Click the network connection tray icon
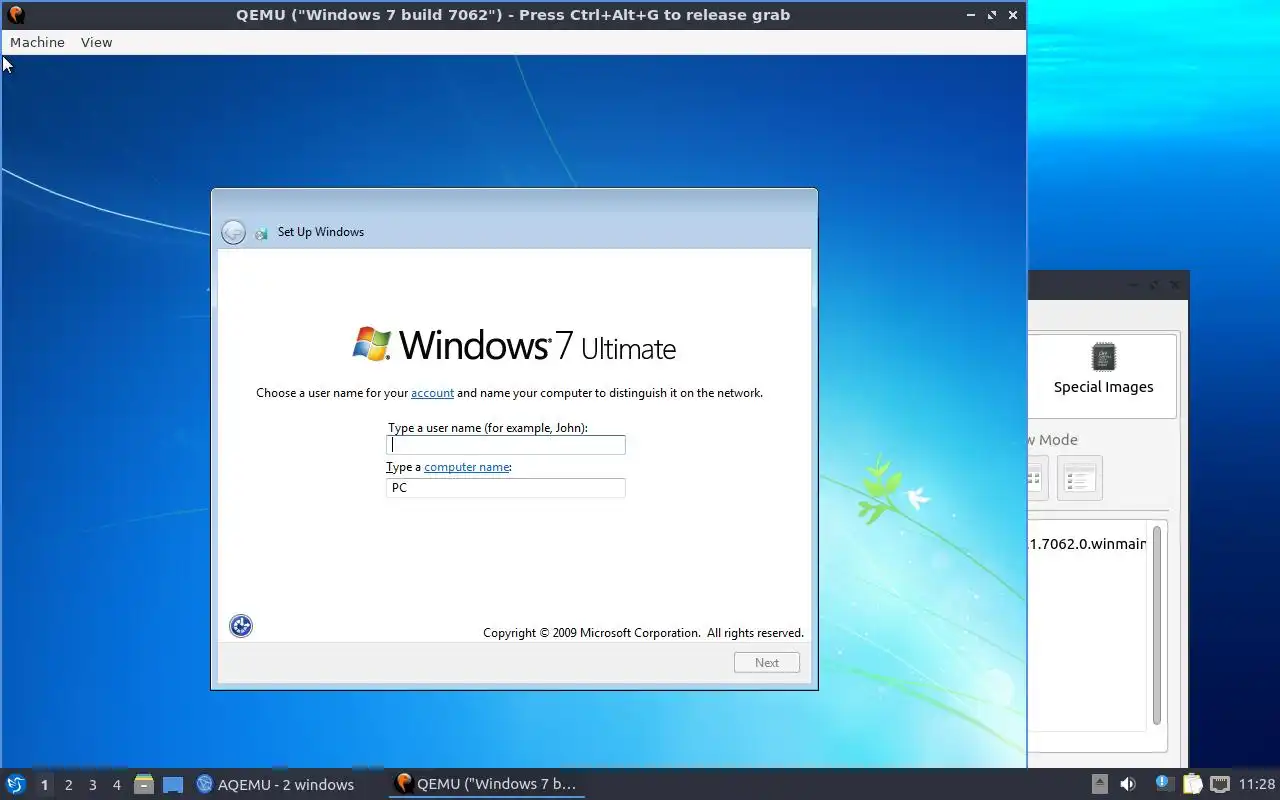The image size is (1280, 800). 1219,784
